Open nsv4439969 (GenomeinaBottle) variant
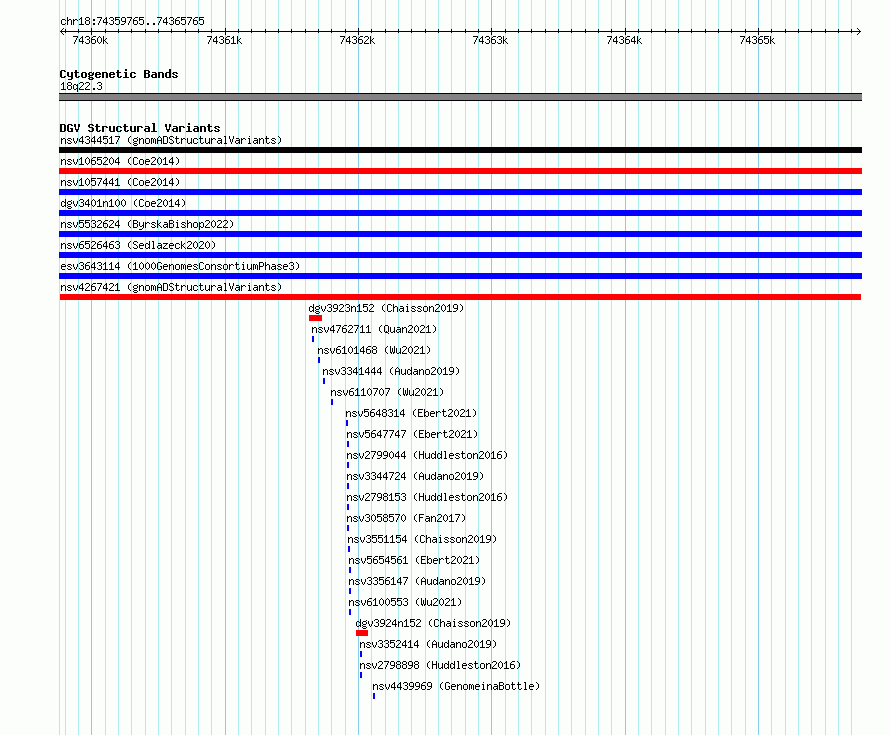890x735 pixels. click(x=456, y=686)
